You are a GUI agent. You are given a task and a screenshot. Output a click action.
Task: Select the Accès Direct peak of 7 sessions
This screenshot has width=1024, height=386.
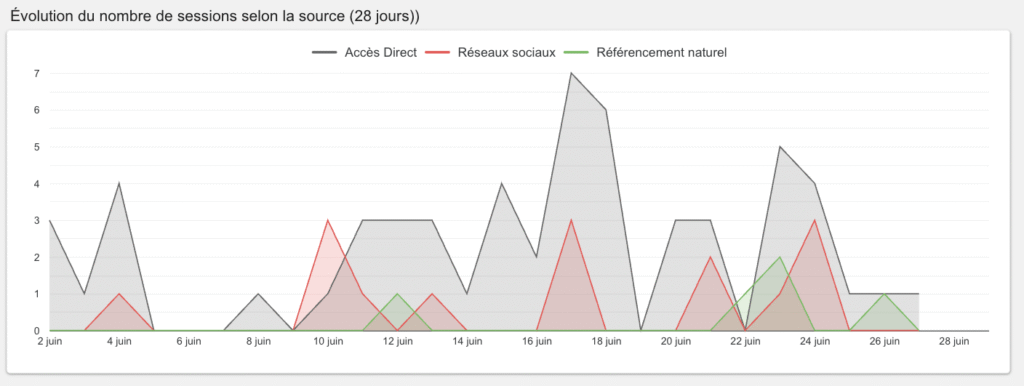click(x=571, y=73)
